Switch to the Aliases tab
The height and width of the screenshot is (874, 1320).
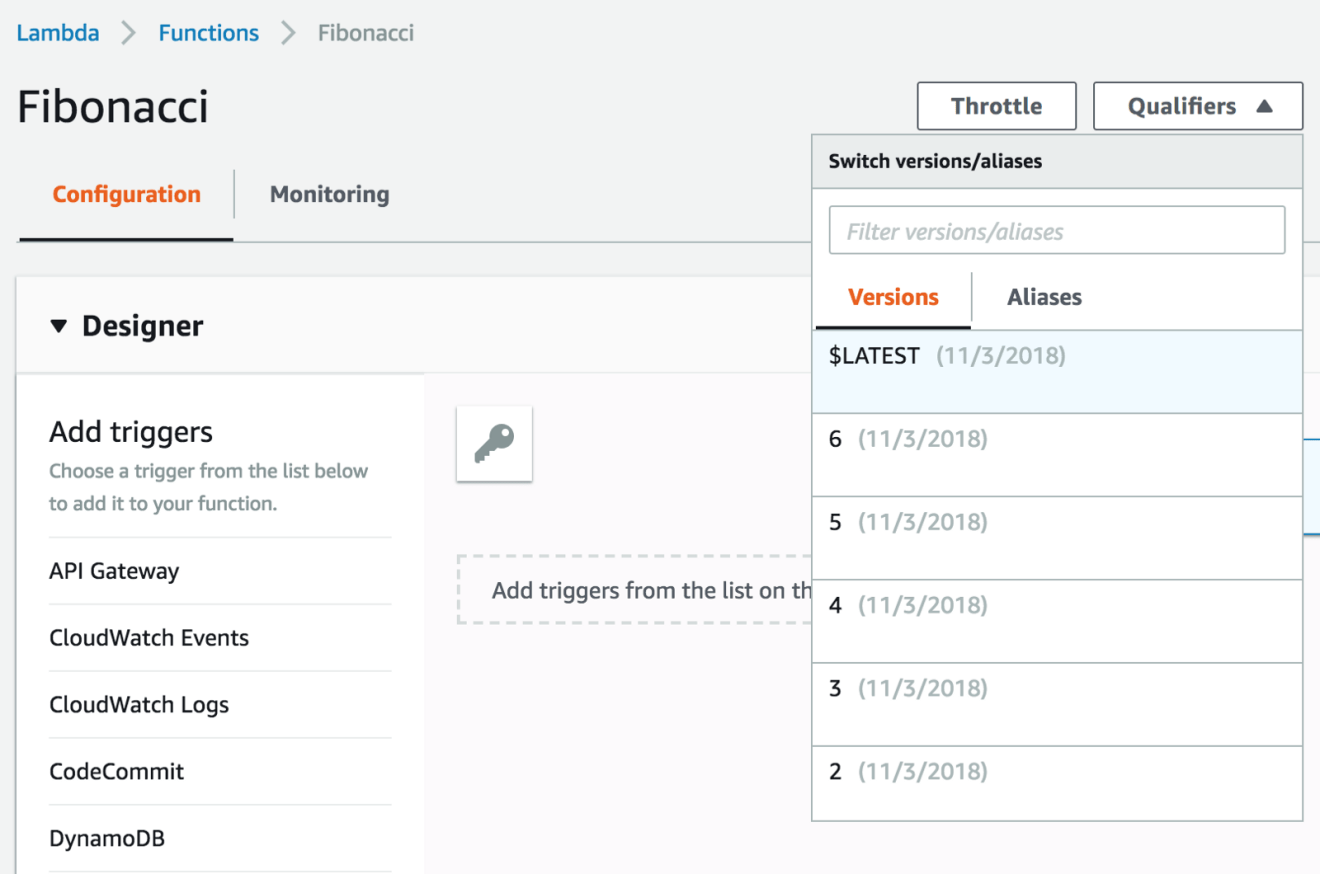[x=1044, y=297]
